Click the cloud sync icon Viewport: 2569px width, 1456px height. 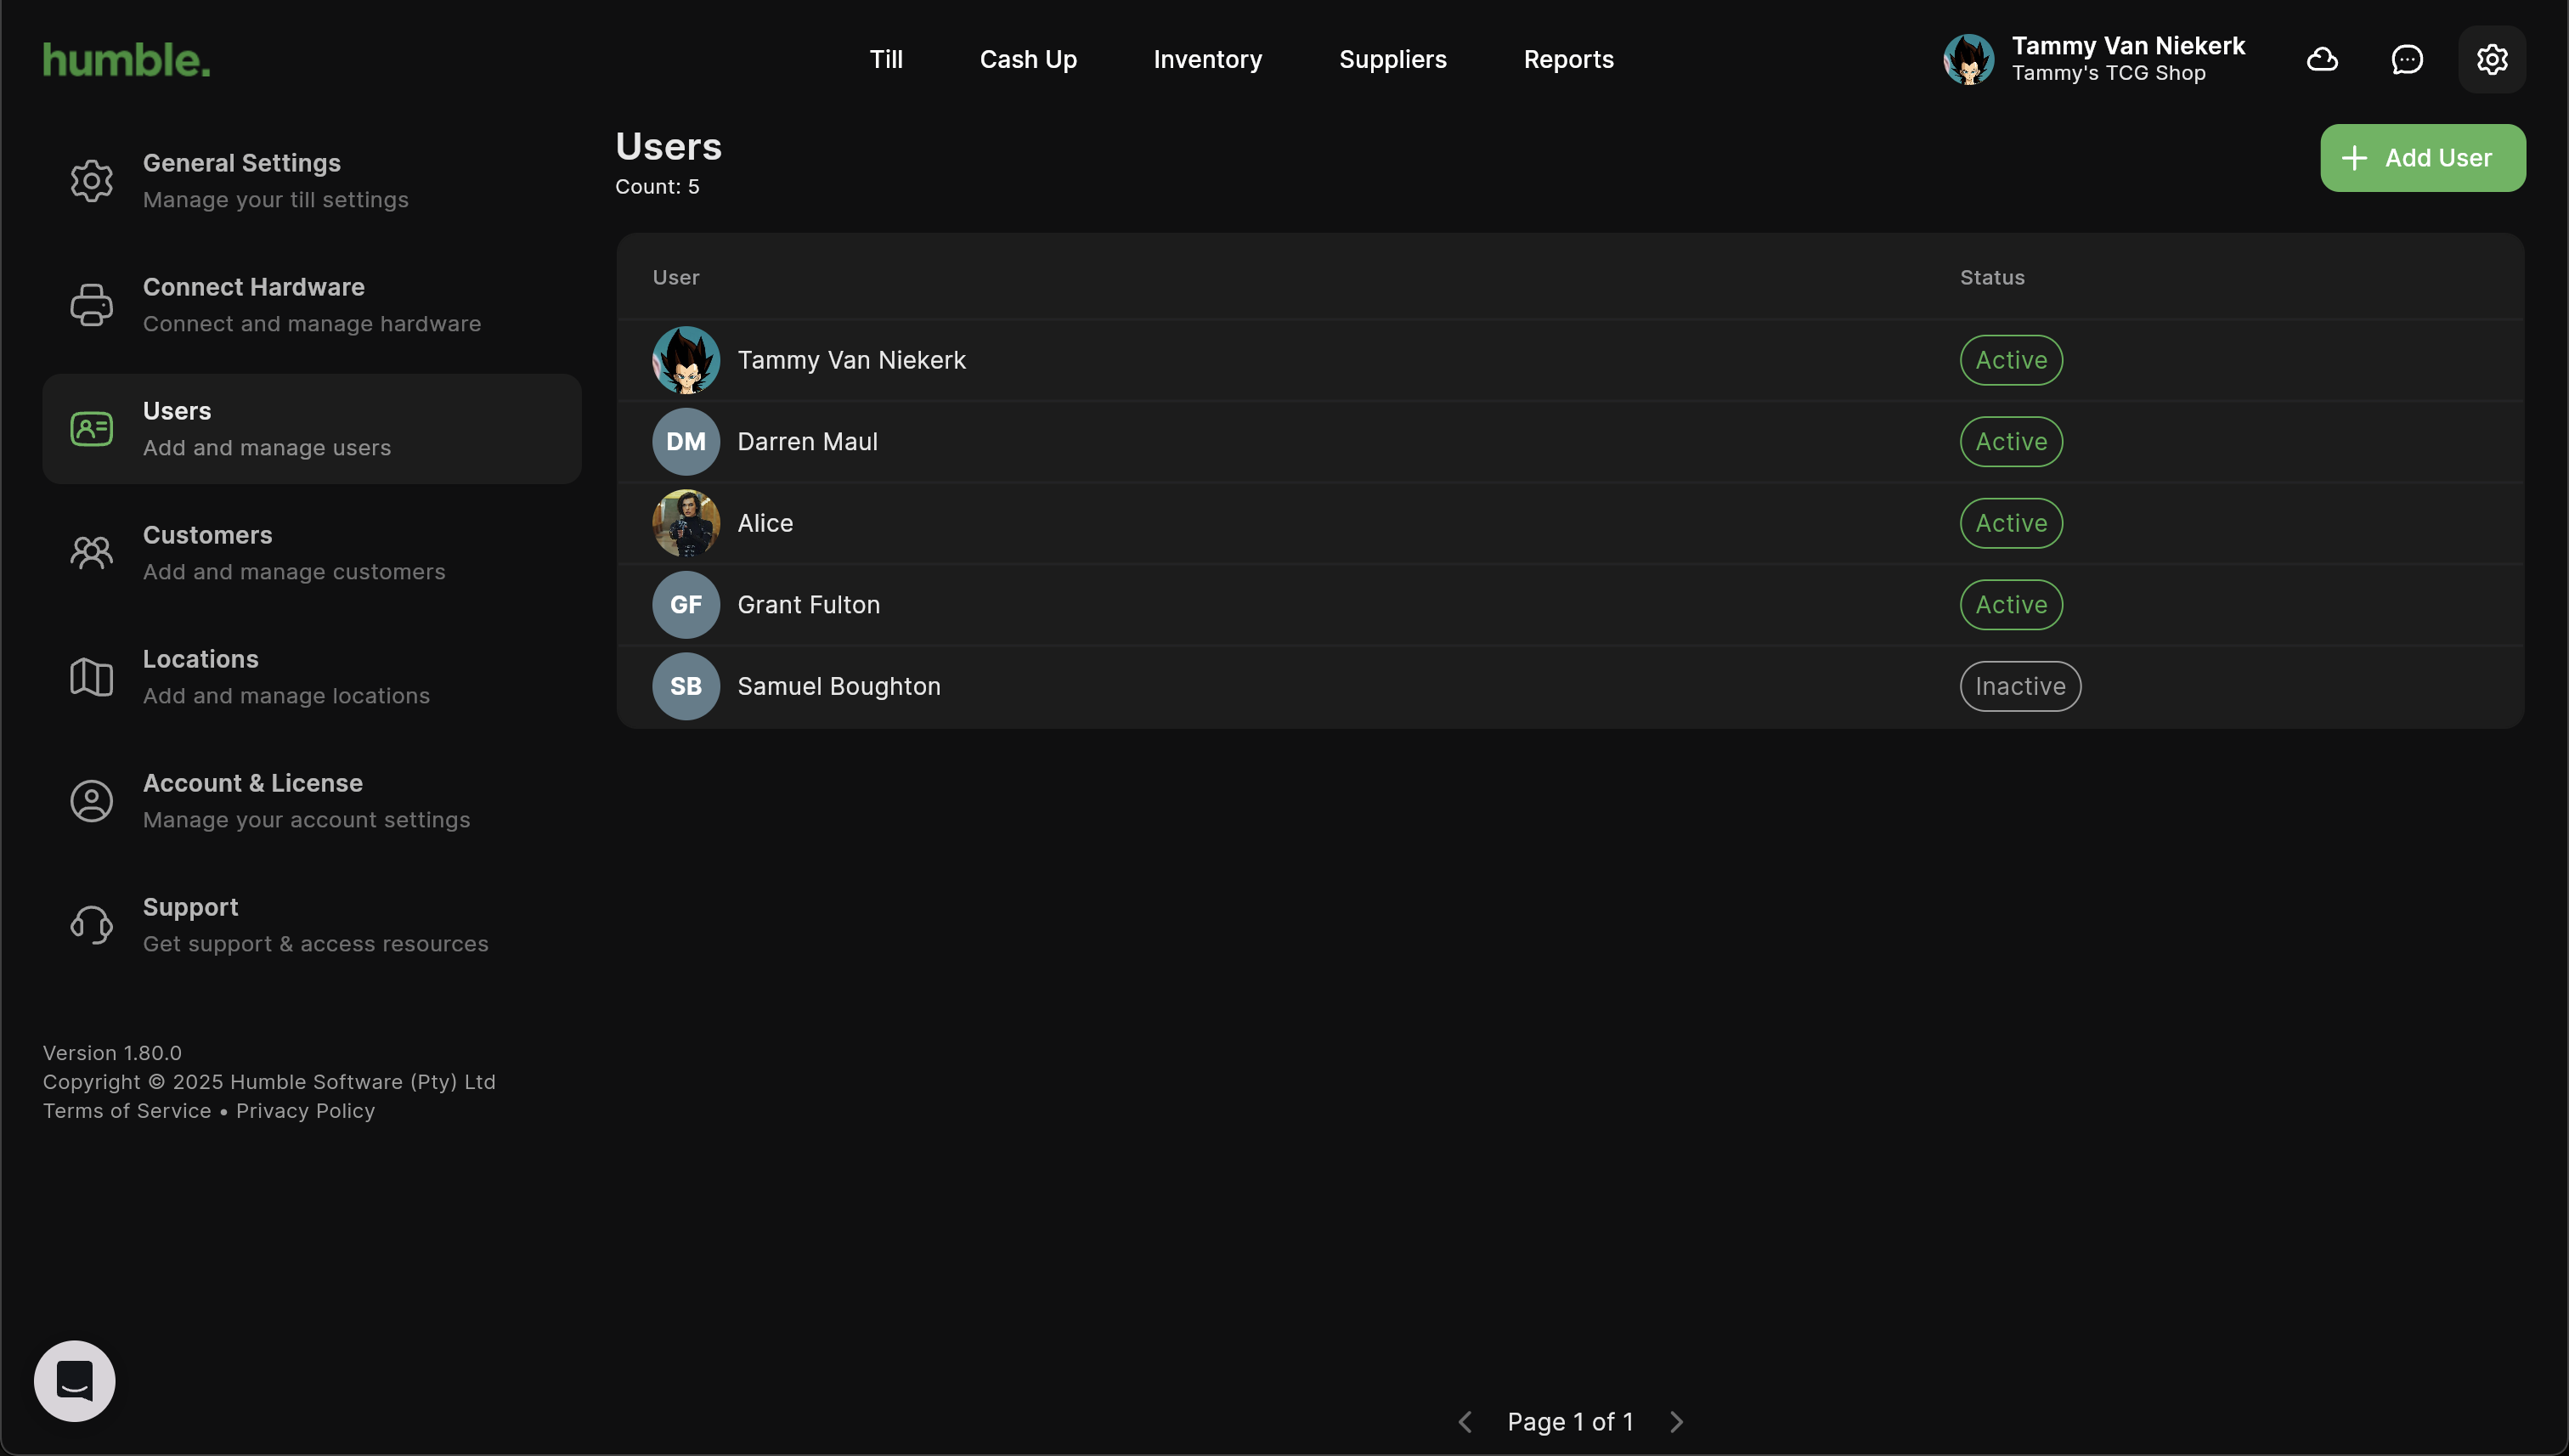2321,59
